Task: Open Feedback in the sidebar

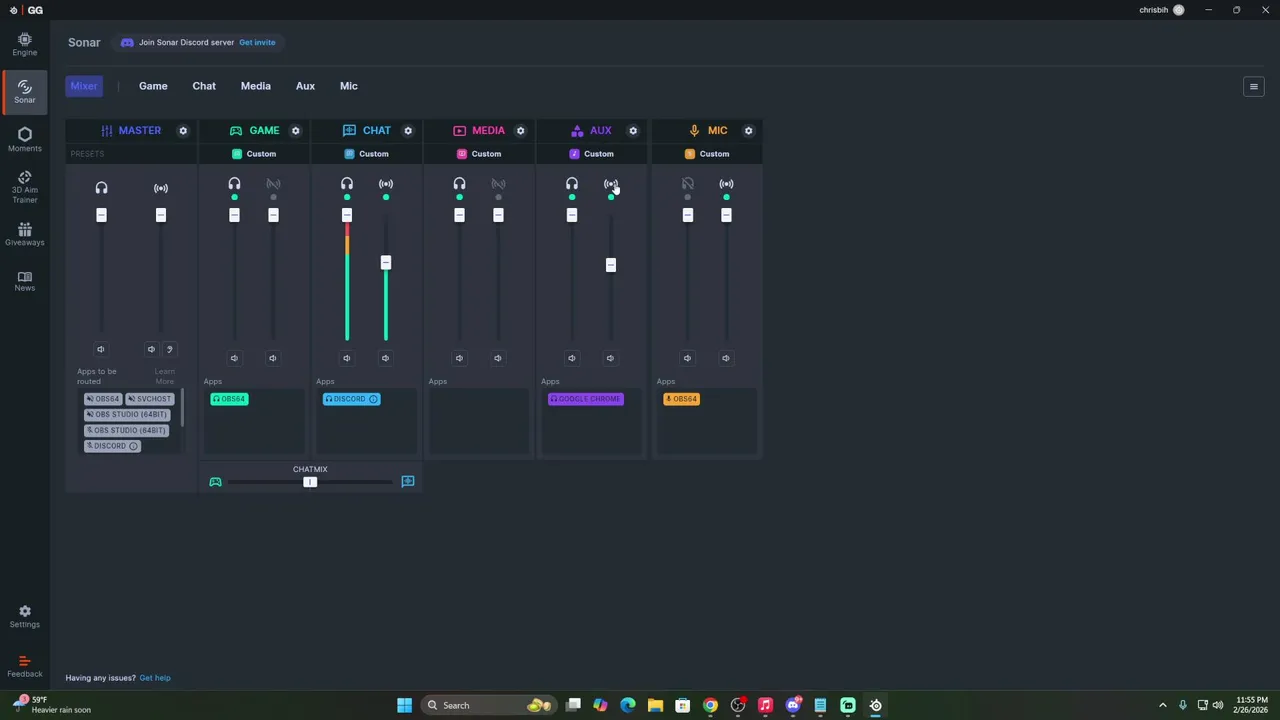Action: pos(25,666)
